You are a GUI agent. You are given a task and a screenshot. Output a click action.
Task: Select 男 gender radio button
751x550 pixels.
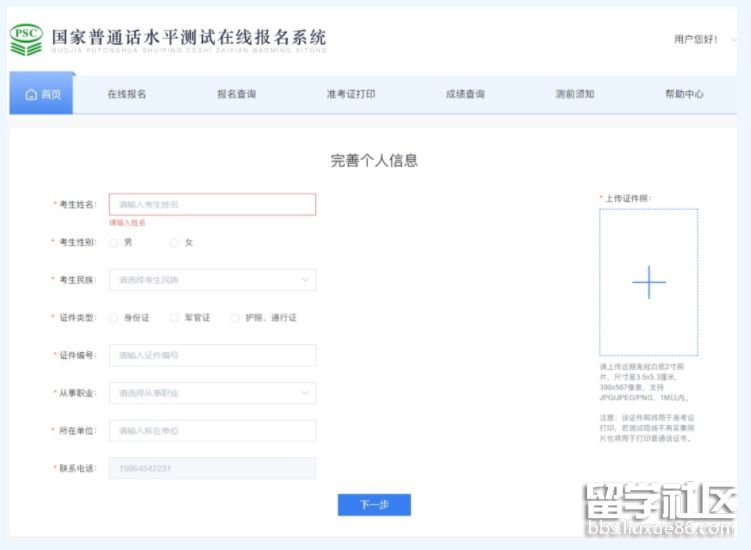point(114,242)
